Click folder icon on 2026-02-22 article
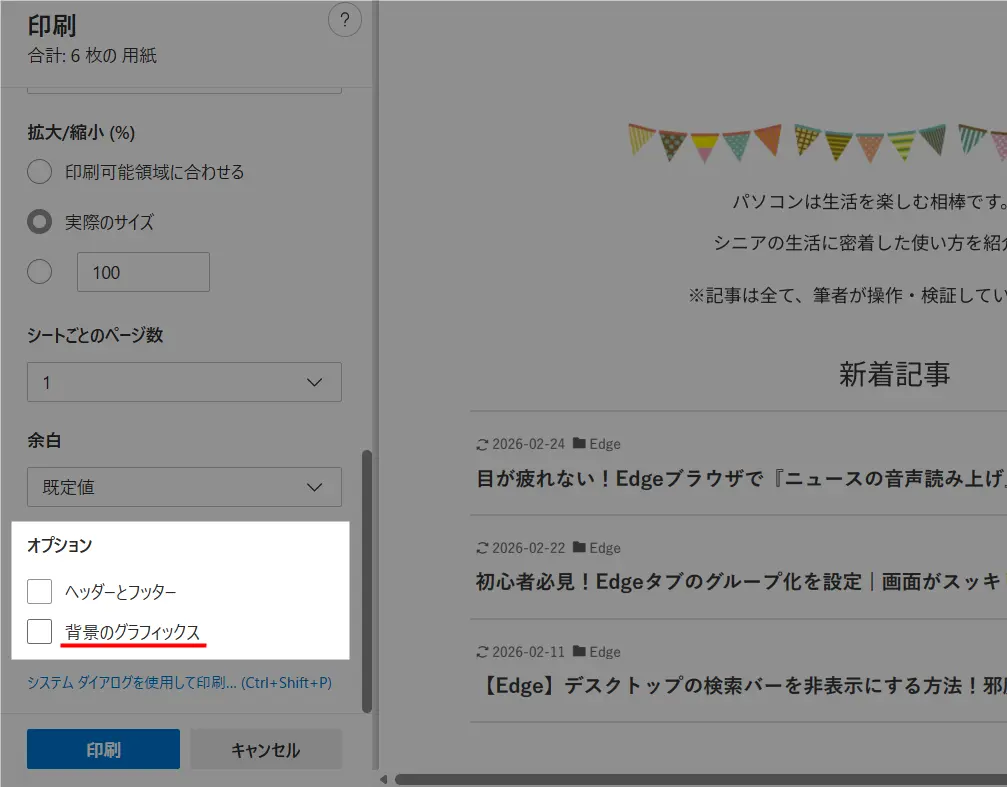 (x=579, y=548)
